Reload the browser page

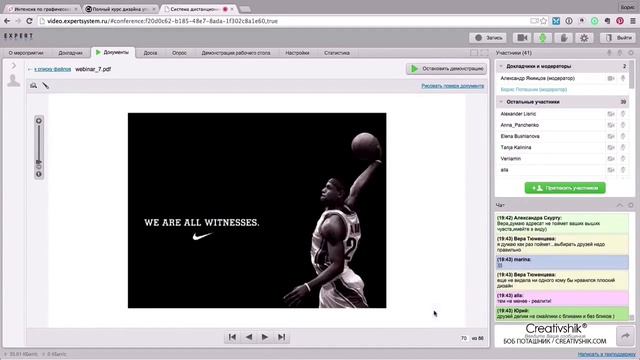point(29,21)
